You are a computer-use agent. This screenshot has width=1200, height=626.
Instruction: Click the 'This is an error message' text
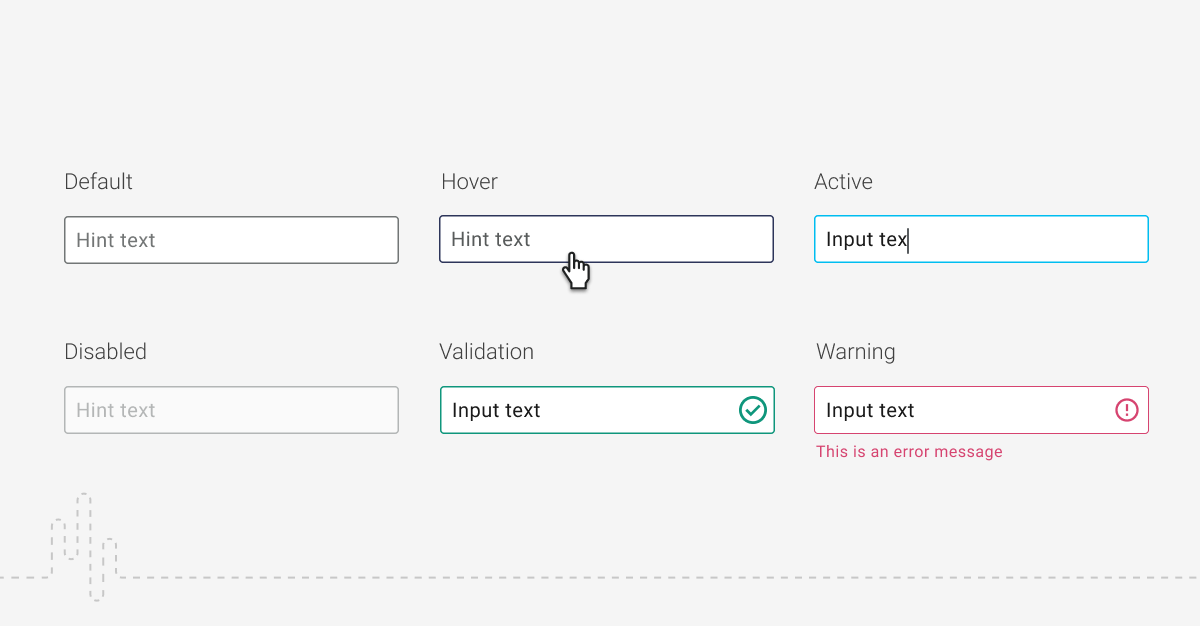coord(909,452)
